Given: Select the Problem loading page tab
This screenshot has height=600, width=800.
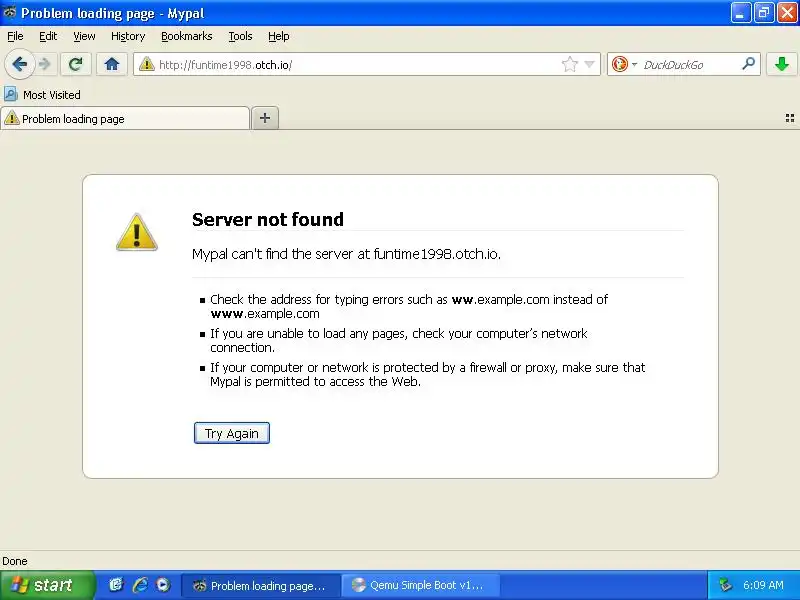Looking at the screenshot, I should [126, 119].
